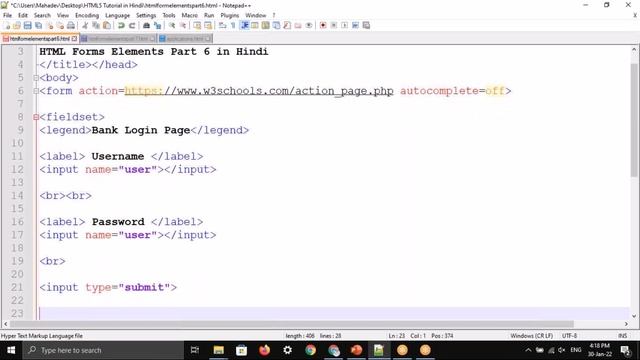This screenshot has height=360, width=640.
Task: Open Firefox from the taskbar
Action: (264, 350)
